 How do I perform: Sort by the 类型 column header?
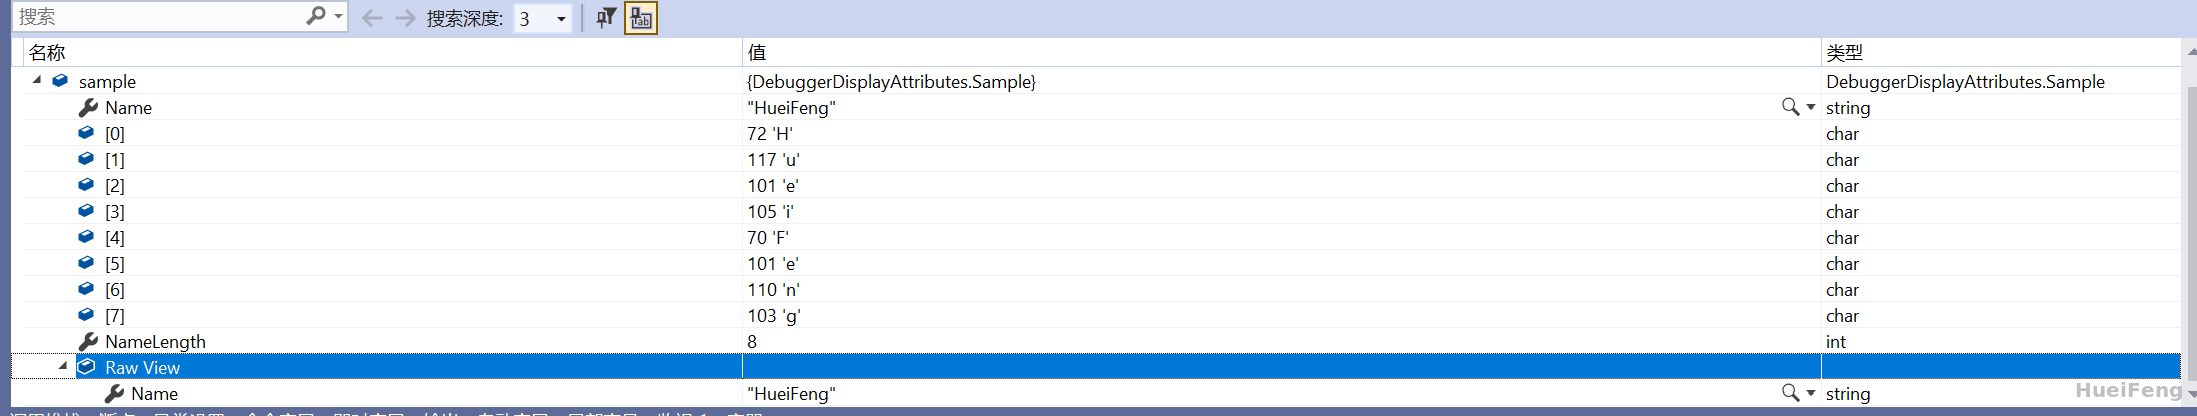click(x=1845, y=52)
